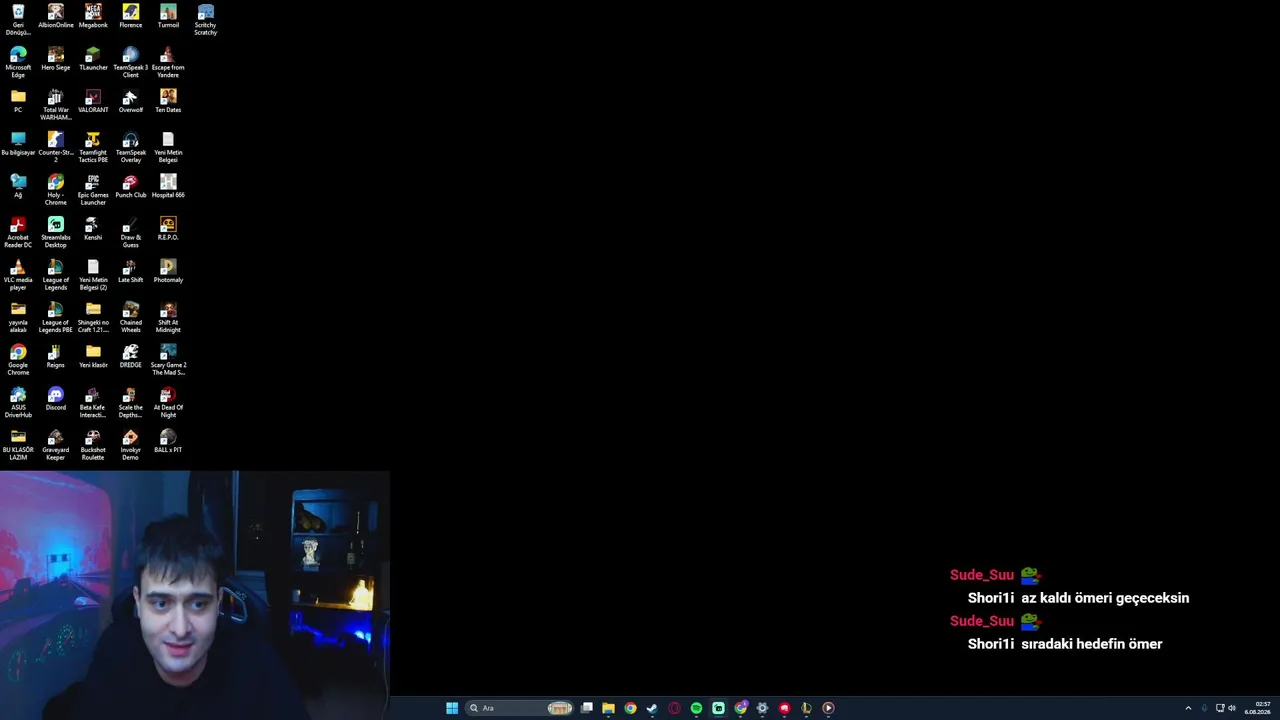The image size is (1280, 720).
Task: Select the VLC media player icon
Action: point(18,273)
